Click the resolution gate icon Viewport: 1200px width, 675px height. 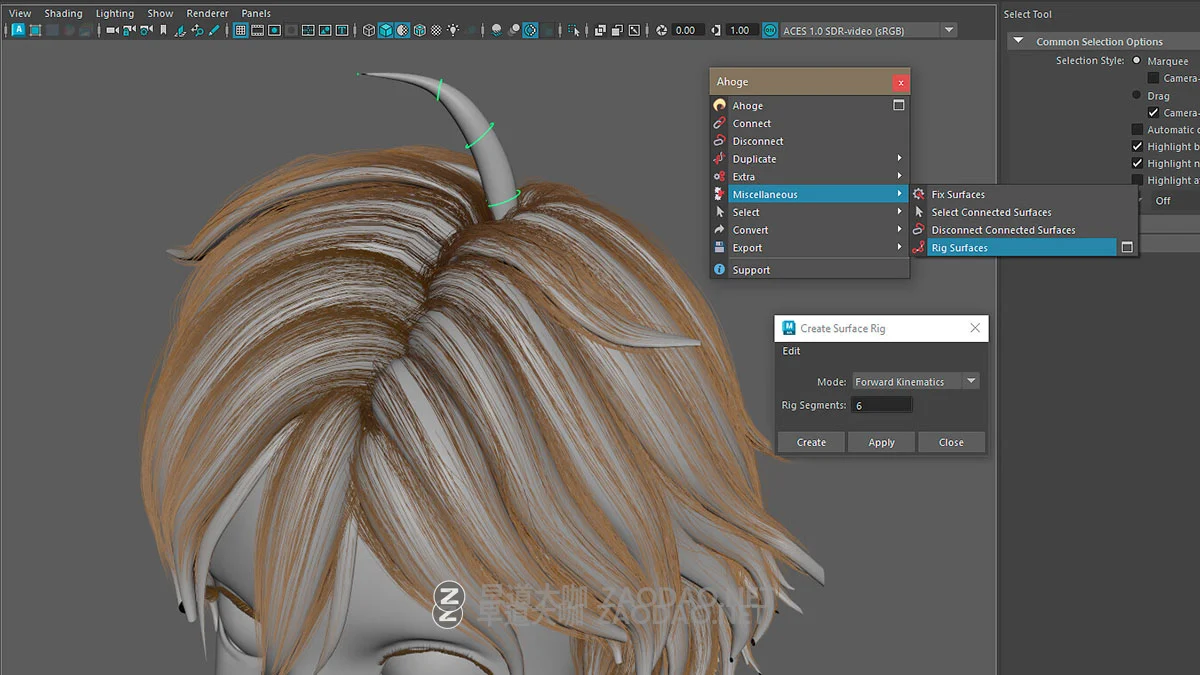(x=274, y=30)
